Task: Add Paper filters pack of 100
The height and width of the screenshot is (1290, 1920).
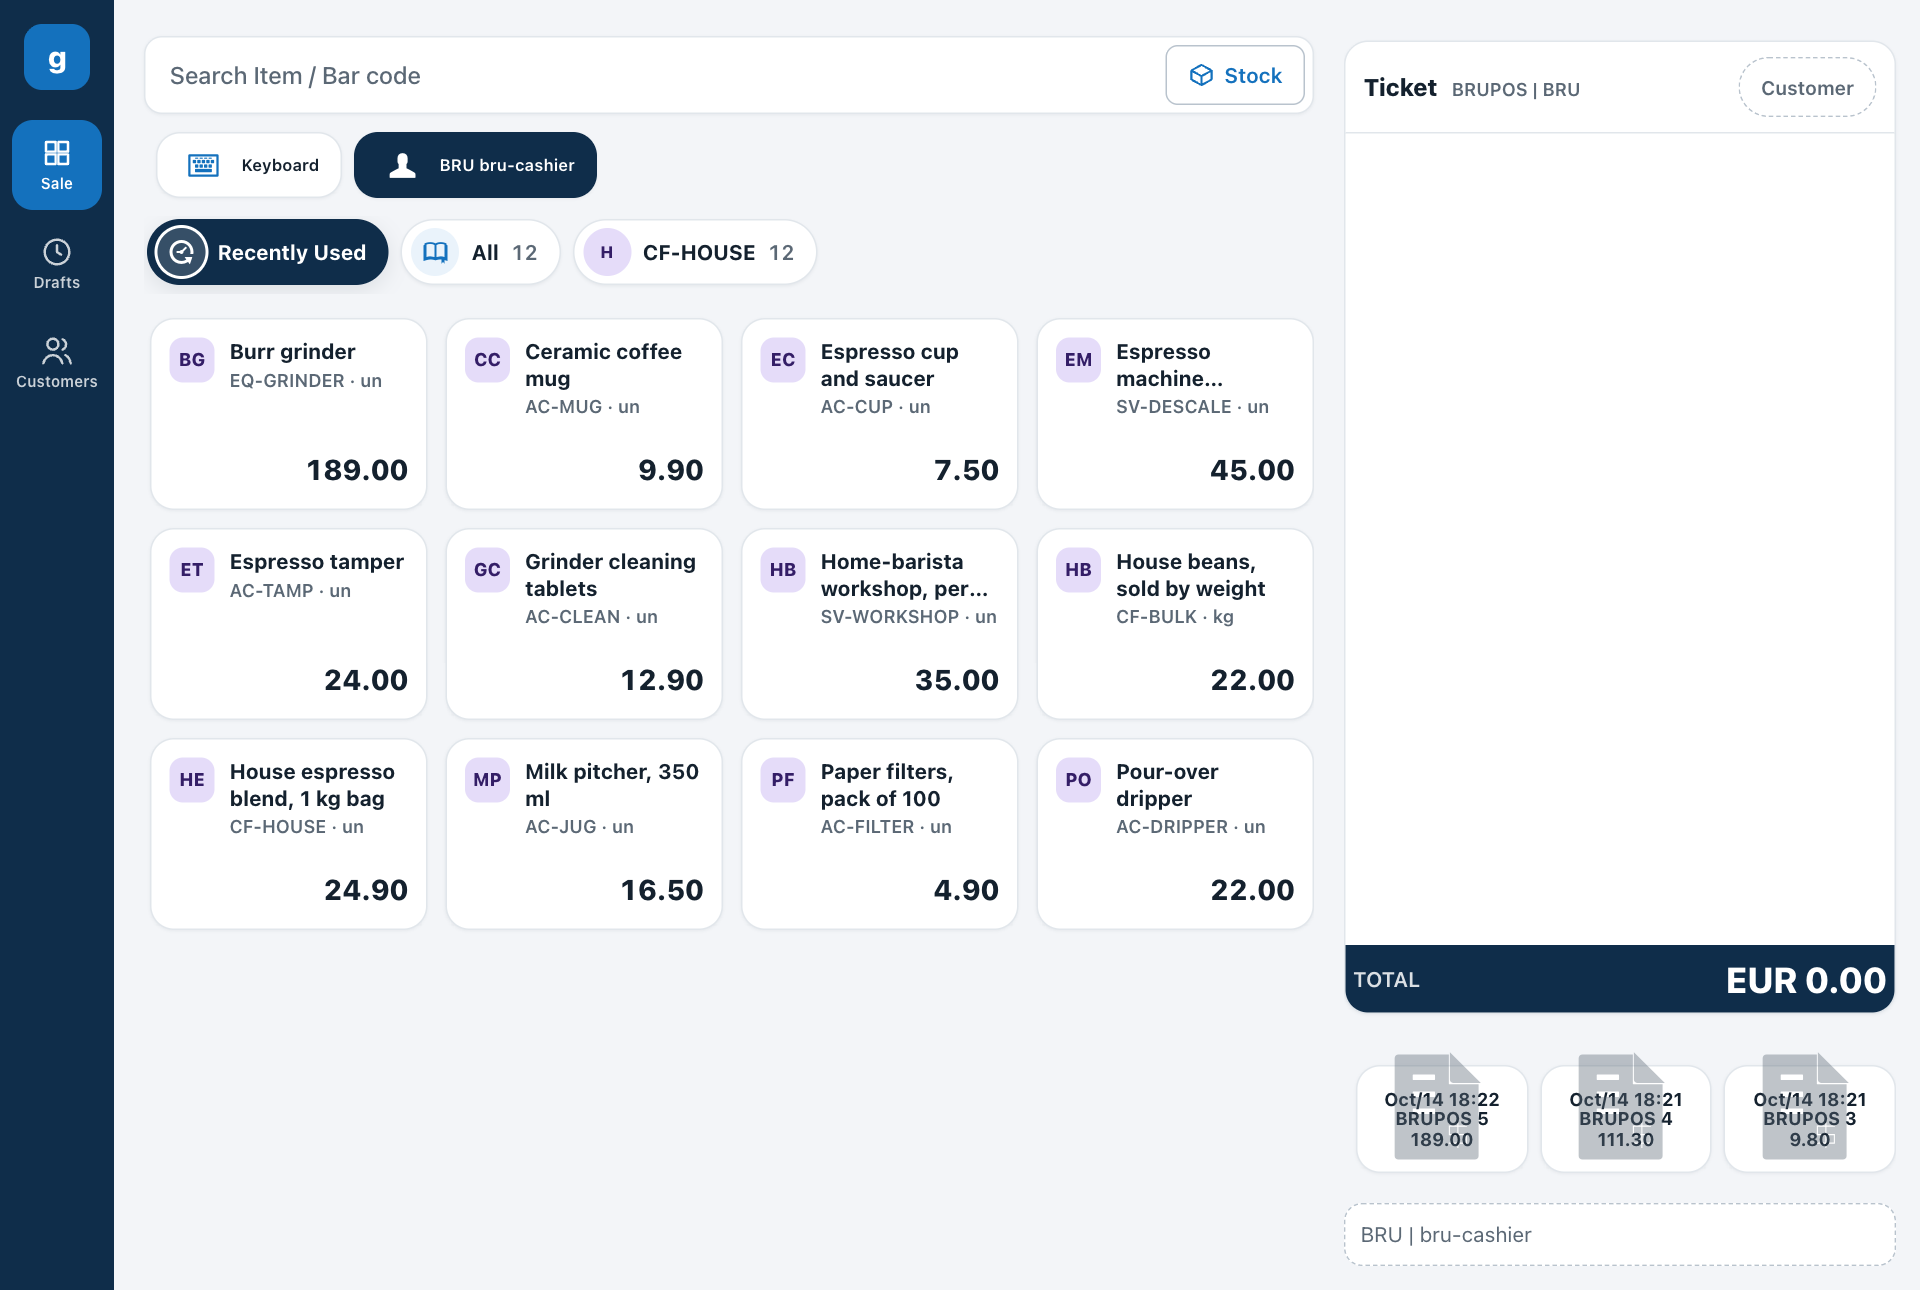Action: tap(880, 834)
